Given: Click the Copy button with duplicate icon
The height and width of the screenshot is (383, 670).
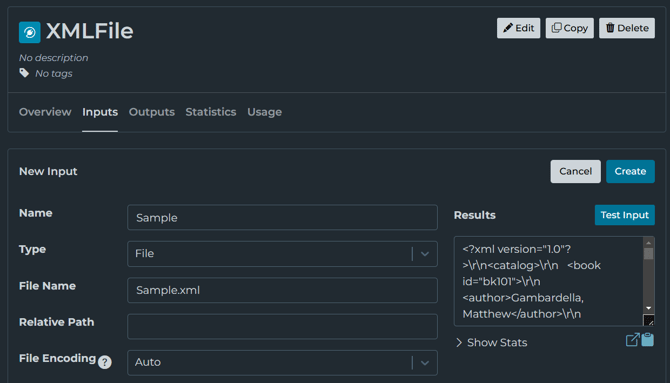Looking at the screenshot, I should coord(570,28).
